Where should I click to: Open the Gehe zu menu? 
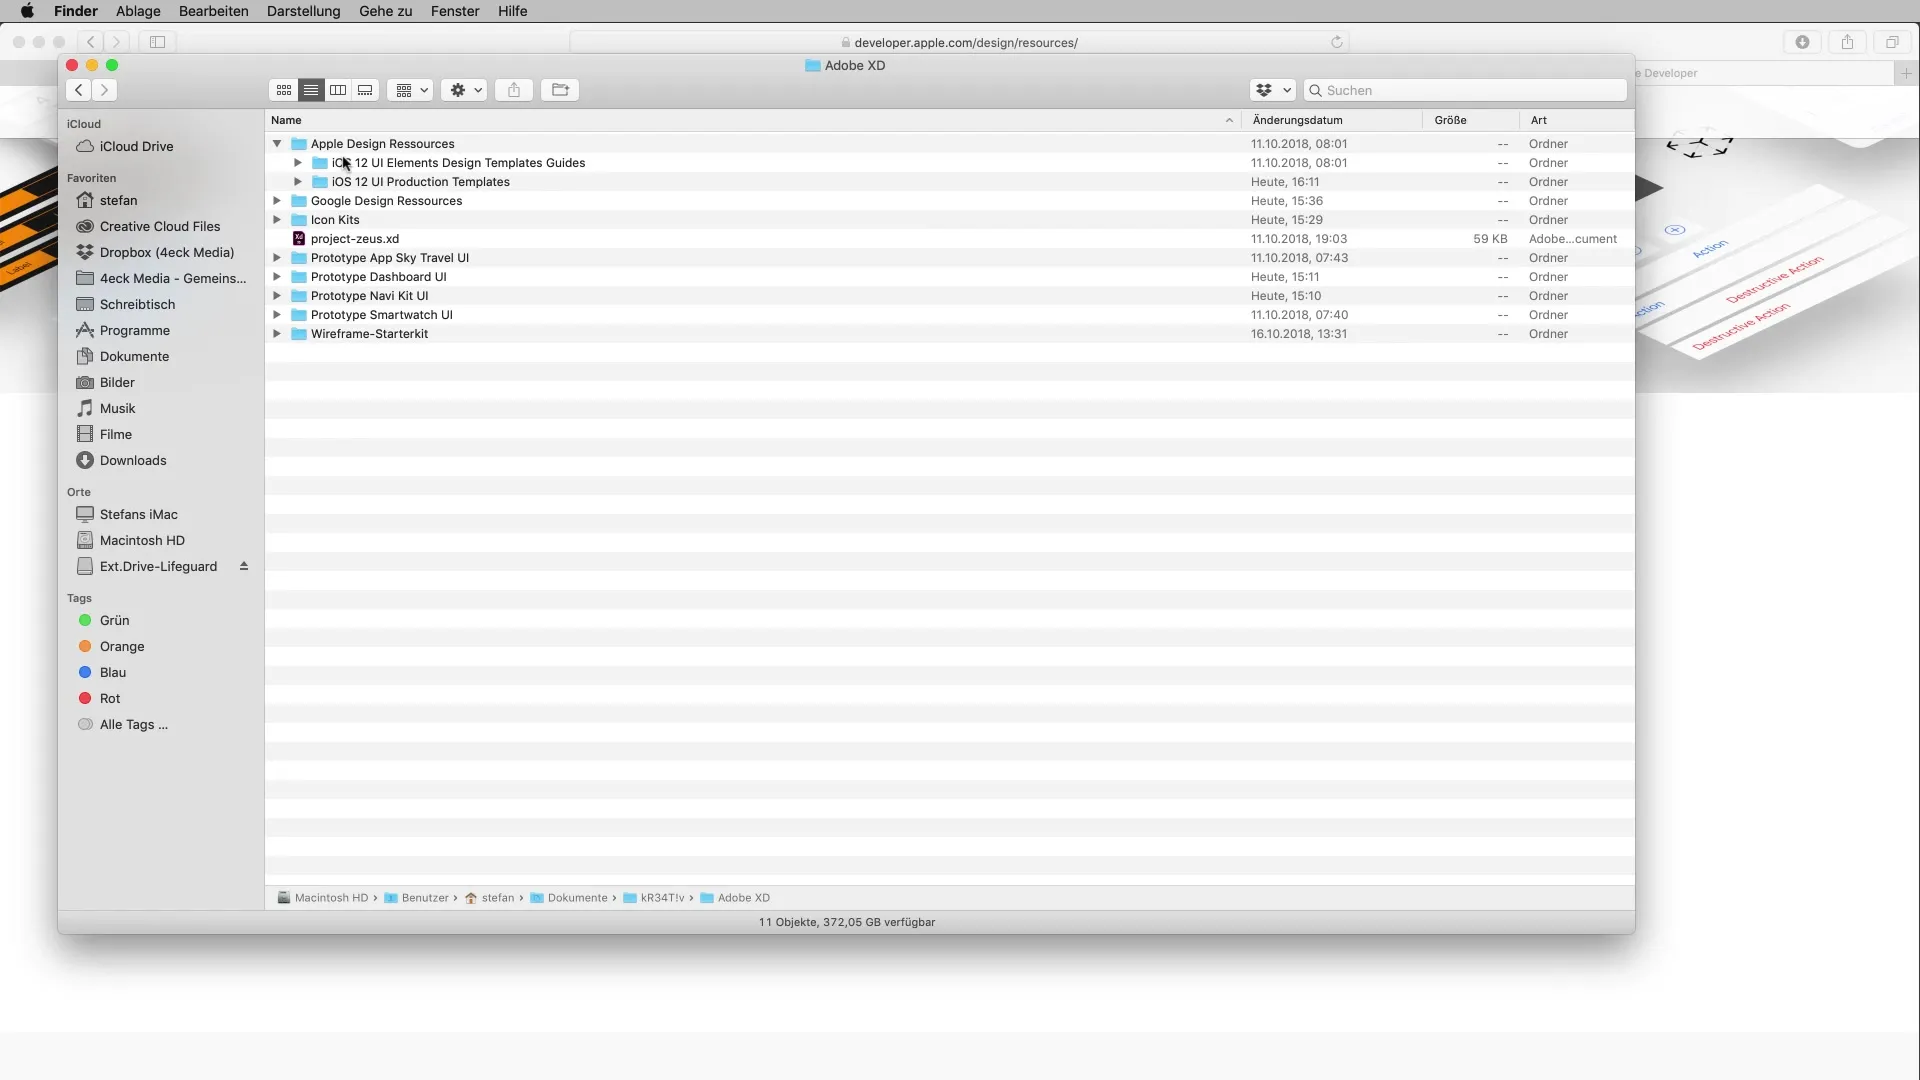pos(386,11)
